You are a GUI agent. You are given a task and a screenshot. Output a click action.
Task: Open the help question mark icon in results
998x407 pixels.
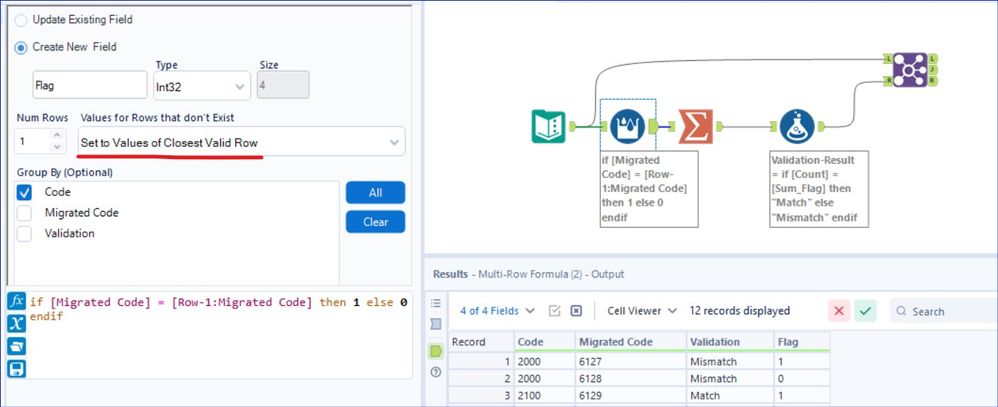pos(436,372)
